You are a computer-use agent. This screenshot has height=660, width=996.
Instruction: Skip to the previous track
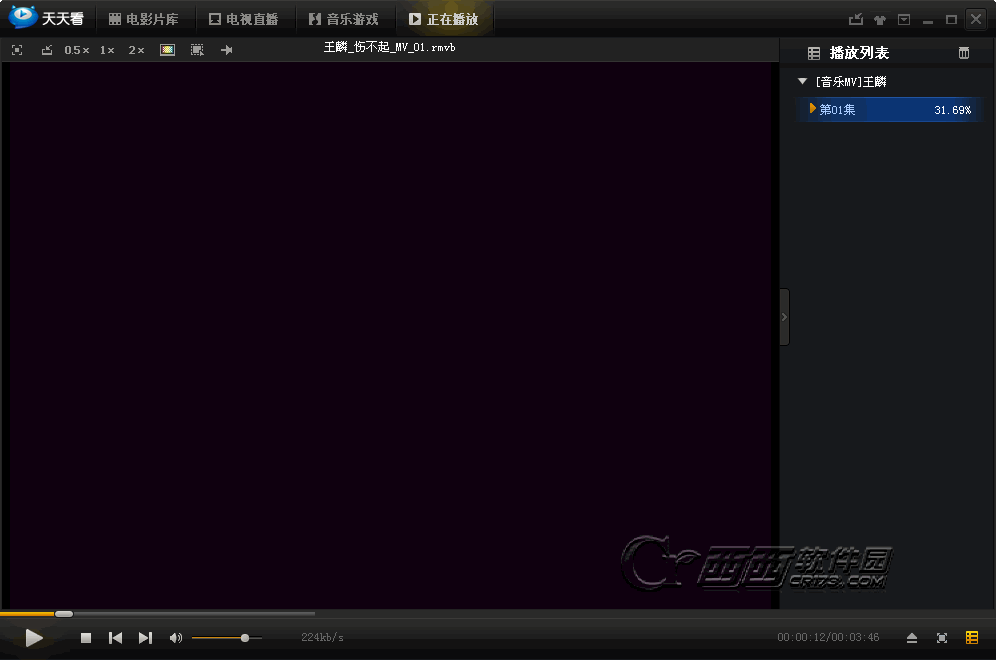point(115,638)
